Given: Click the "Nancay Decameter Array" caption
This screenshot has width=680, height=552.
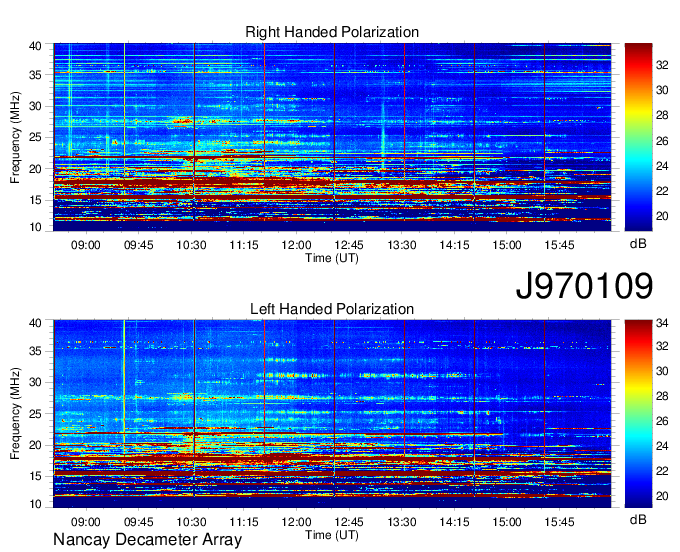Looking at the screenshot, I should point(147,540).
